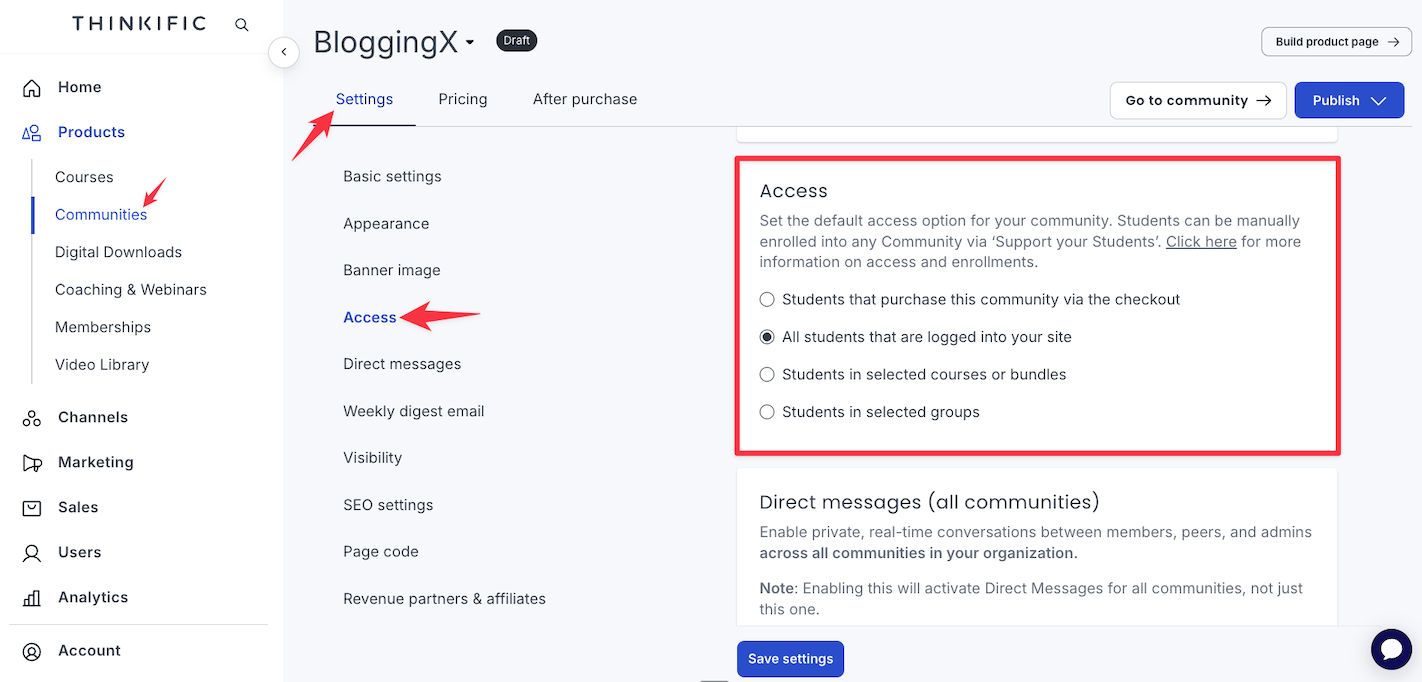Click the Home icon in the sidebar
Screen dimensions: 1422x682
(x=31, y=87)
